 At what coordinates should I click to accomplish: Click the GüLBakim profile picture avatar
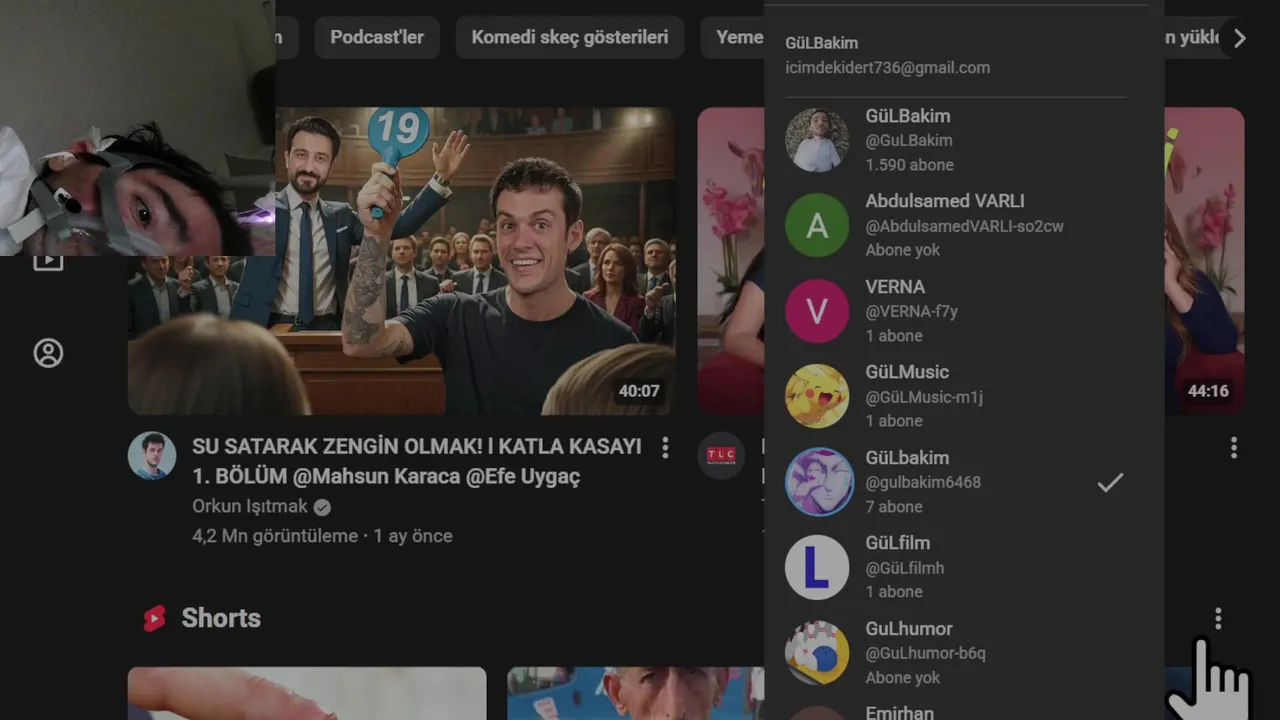(817, 140)
